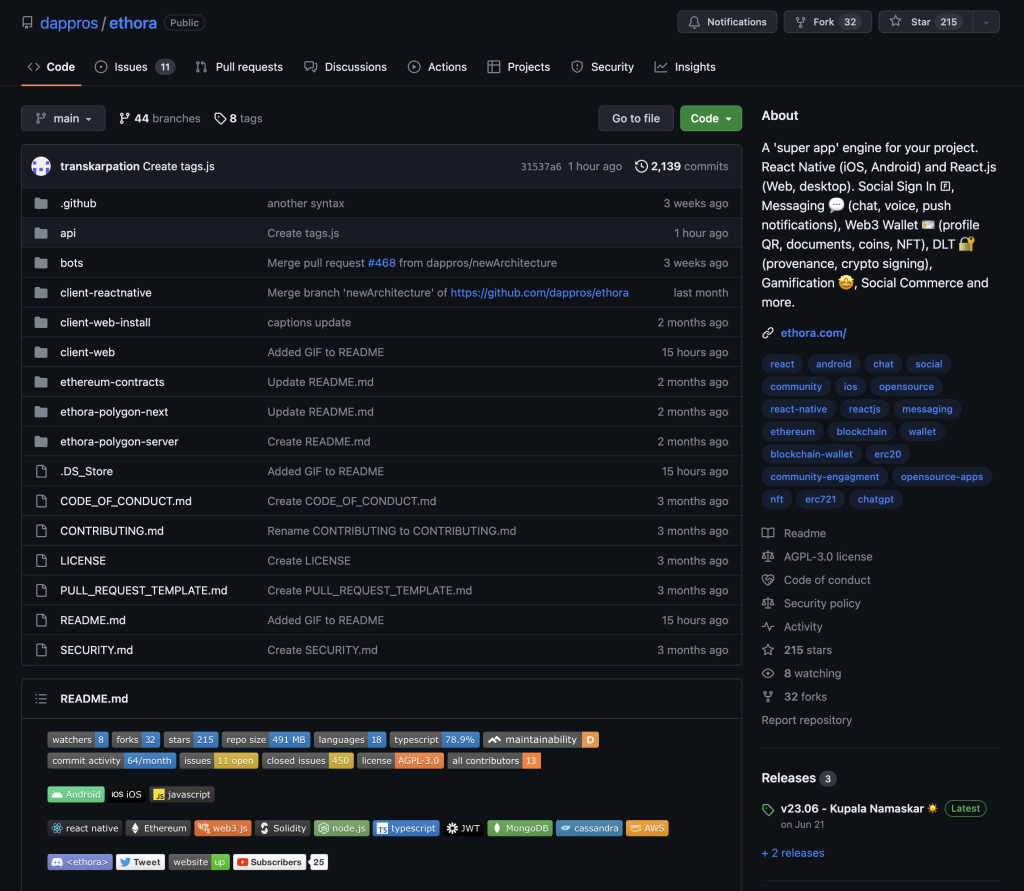This screenshot has height=891, width=1024.
Task: Open the Issues tab
Action: [x=135, y=67]
